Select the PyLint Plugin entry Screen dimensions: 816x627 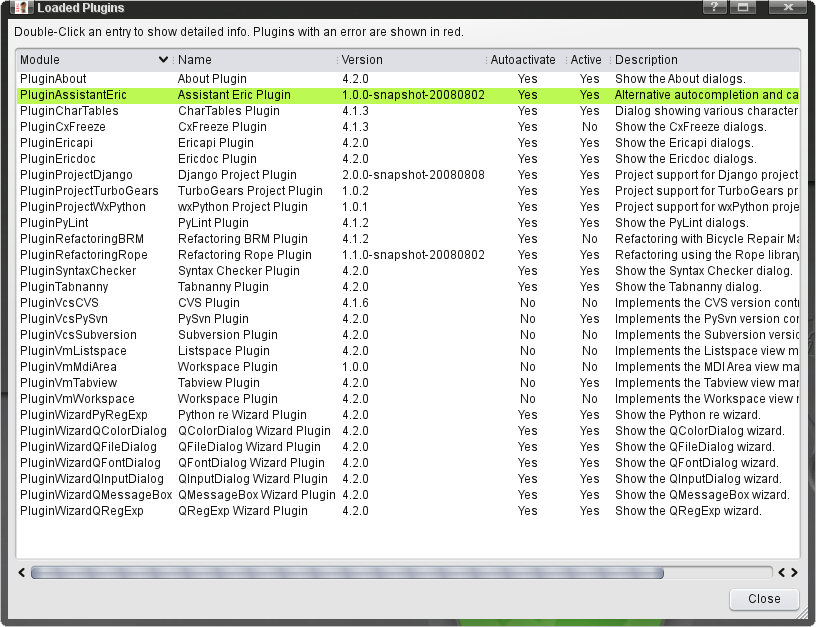(x=213, y=223)
